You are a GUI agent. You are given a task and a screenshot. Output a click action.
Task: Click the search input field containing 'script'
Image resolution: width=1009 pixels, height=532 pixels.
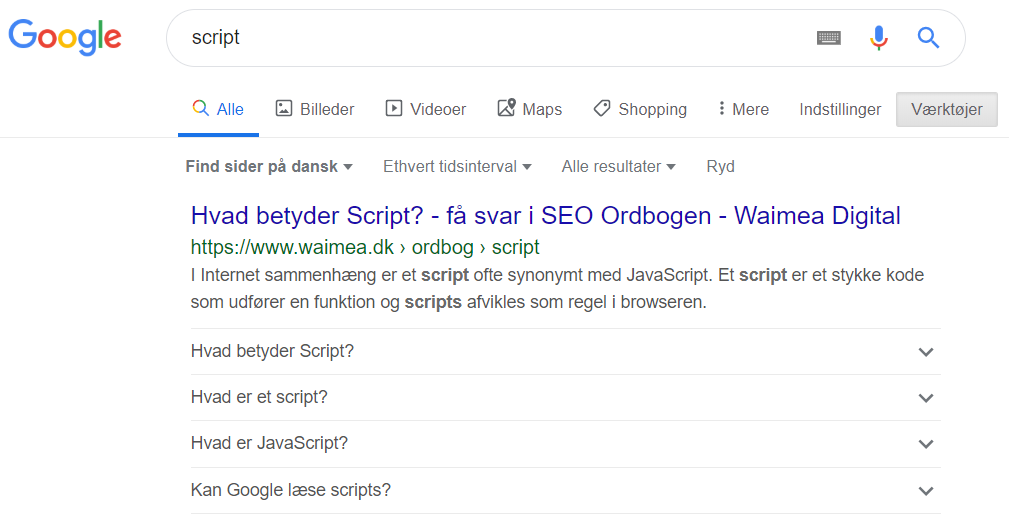[490, 38]
